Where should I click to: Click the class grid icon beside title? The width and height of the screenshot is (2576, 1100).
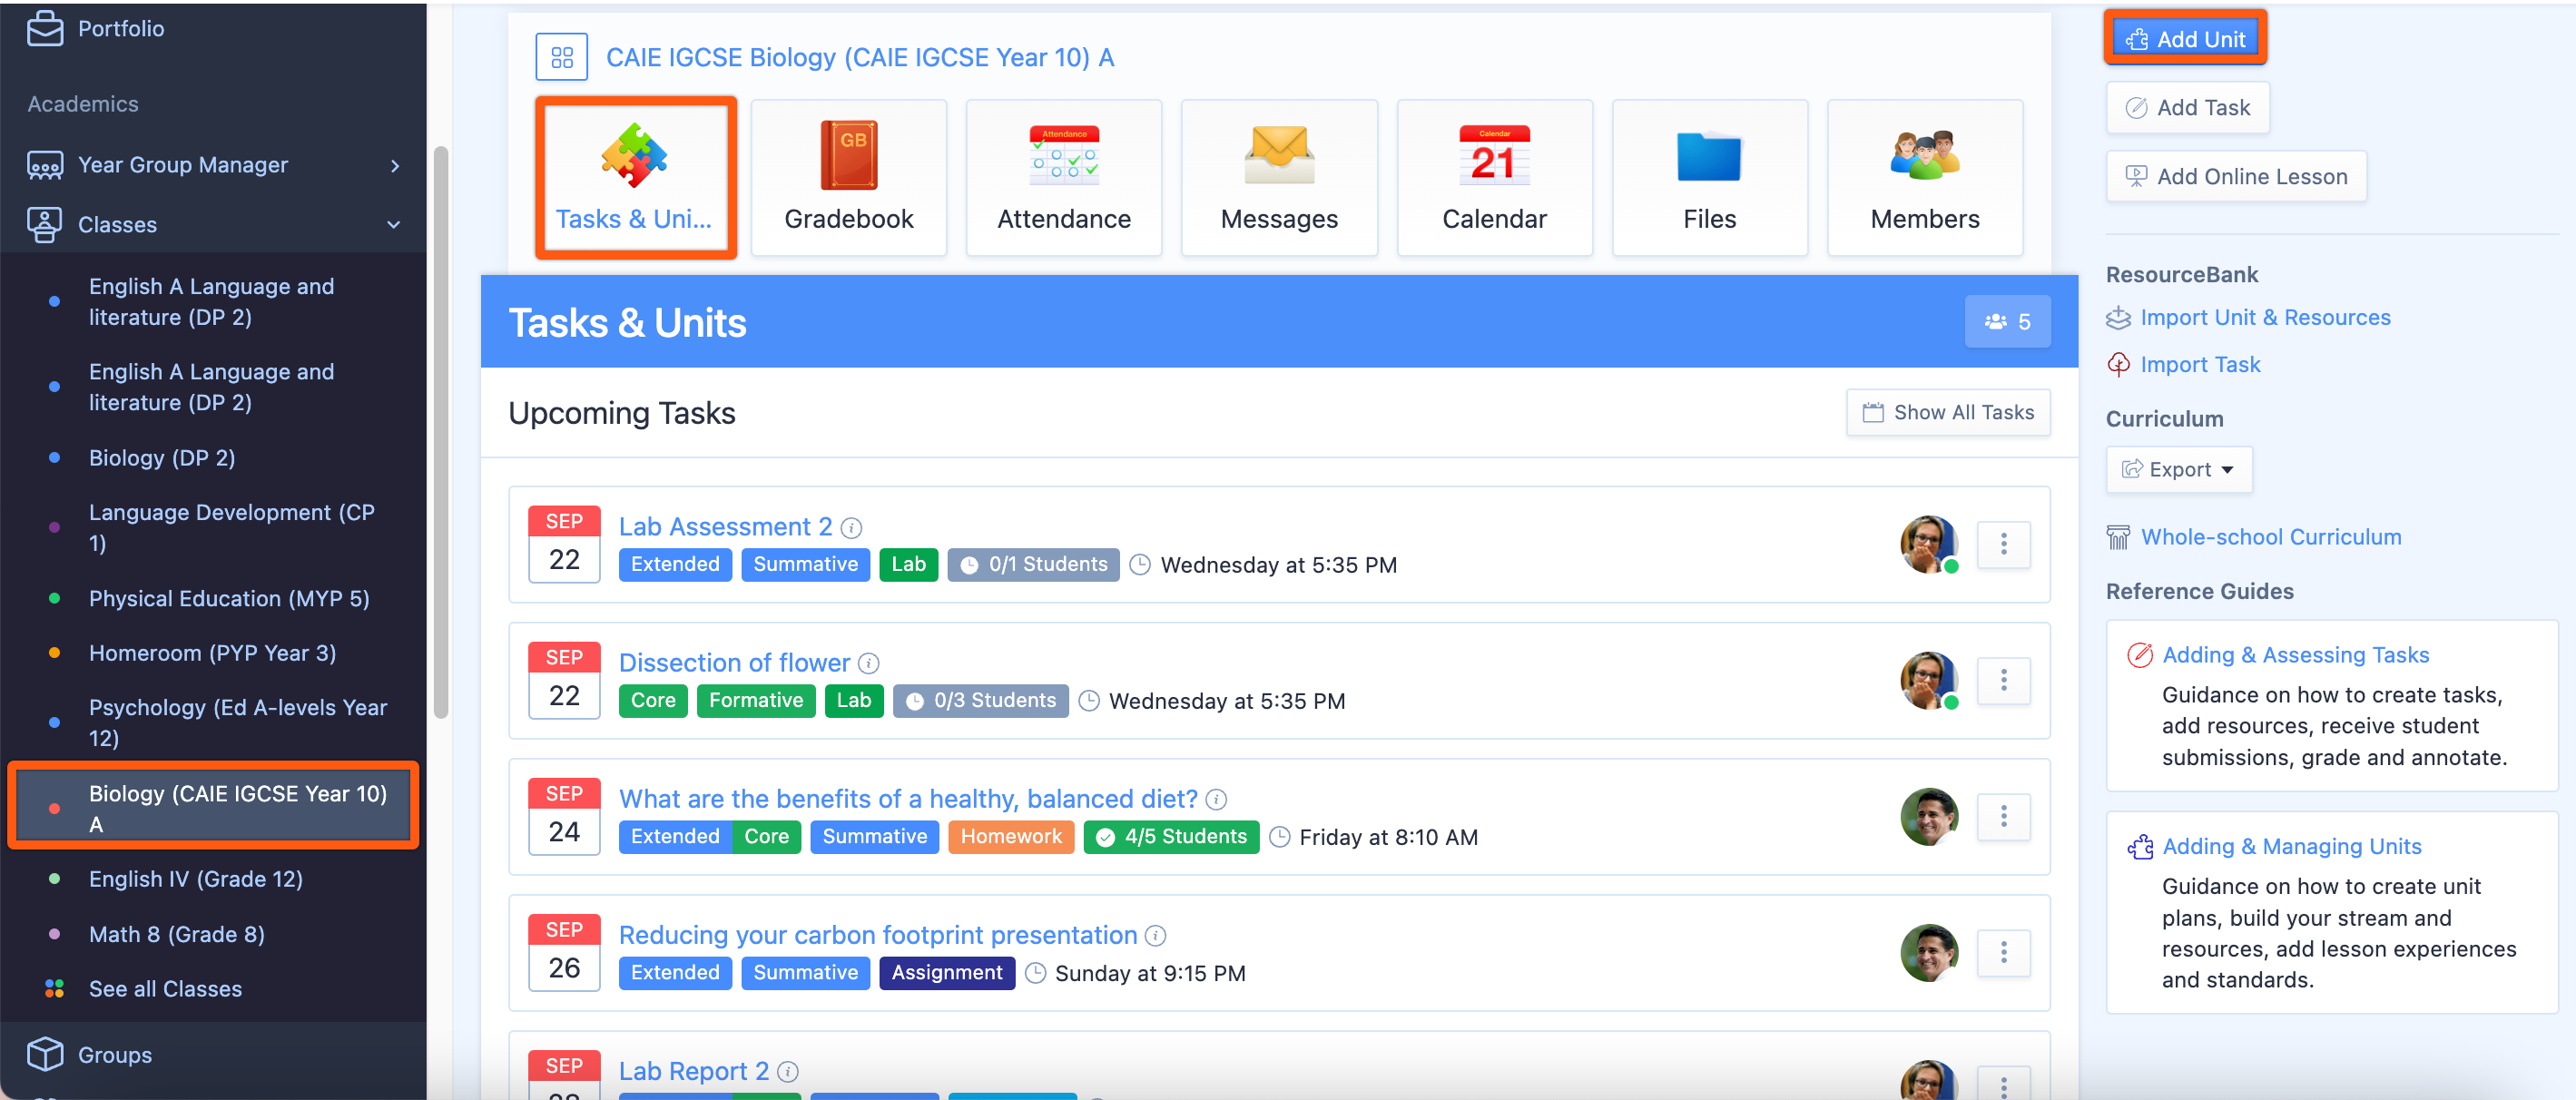click(561, 57)
